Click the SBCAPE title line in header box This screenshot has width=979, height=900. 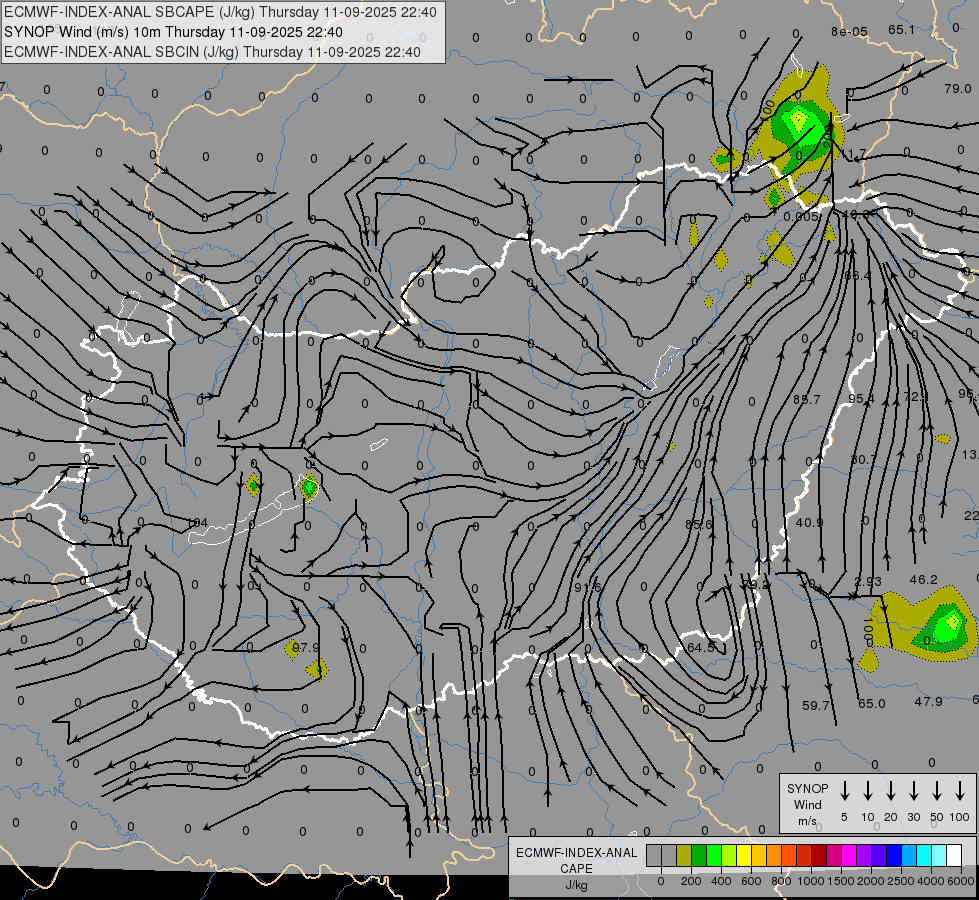click(220, 12)
